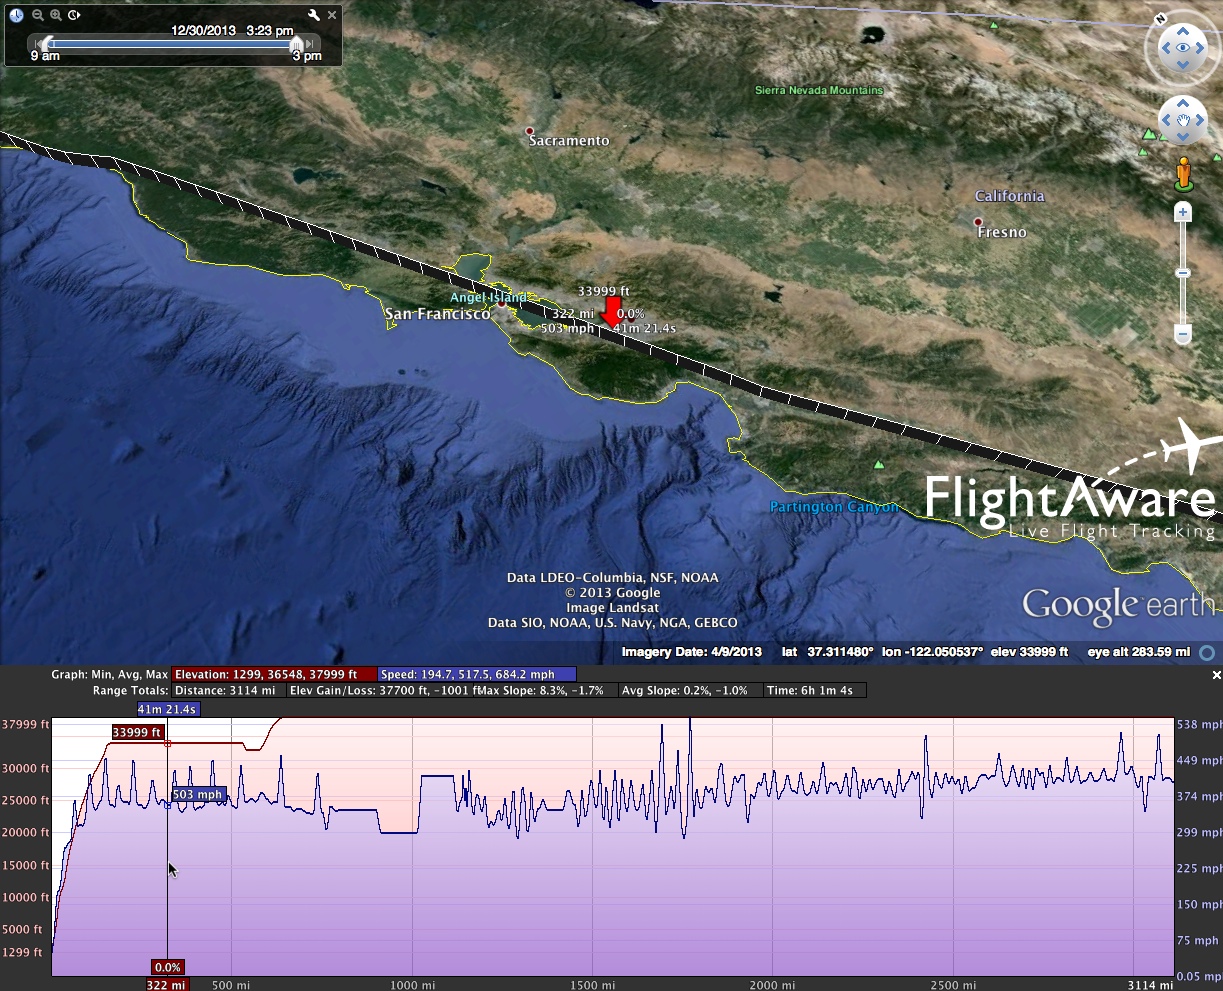Click the hand center of move joystick
This screenshot has height=991, width=1223.
1183,121
